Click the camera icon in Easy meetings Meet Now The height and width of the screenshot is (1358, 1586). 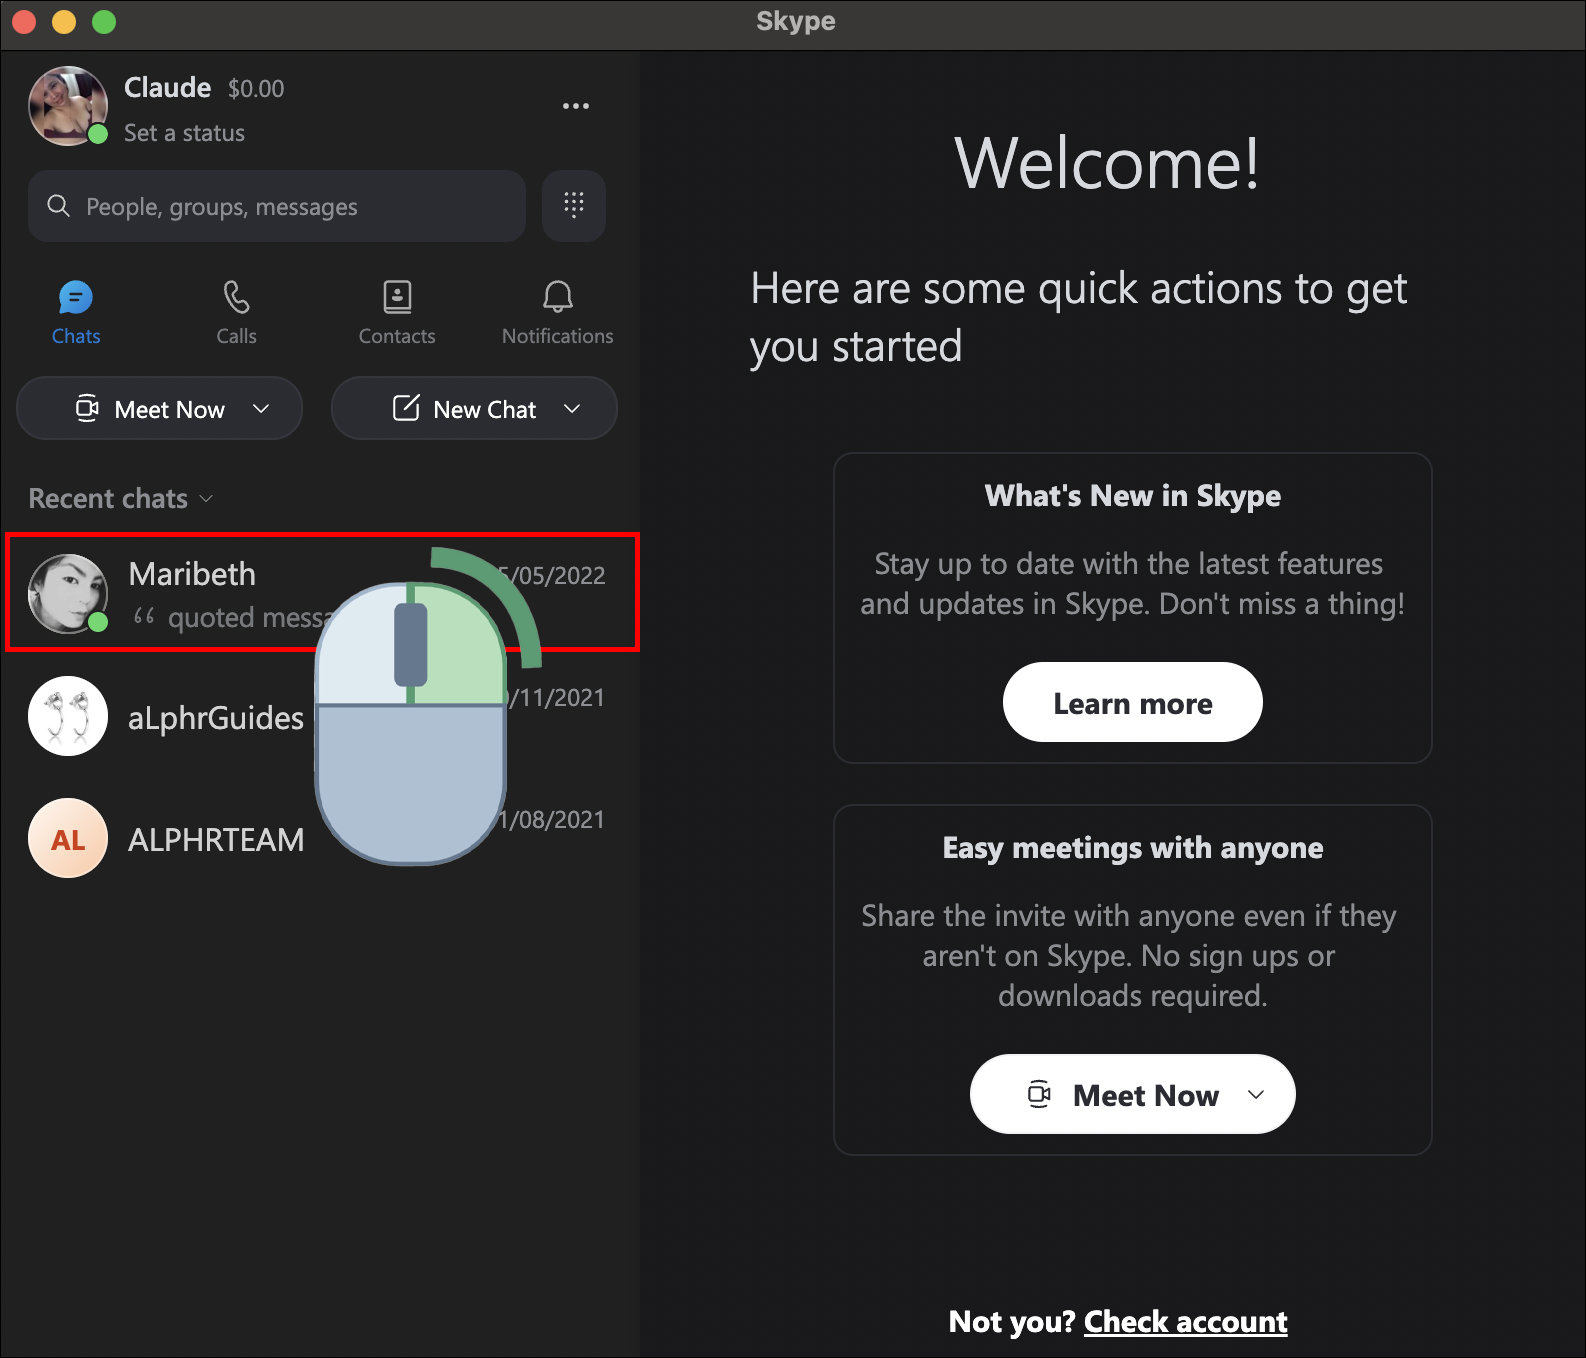coord(1039,1094)
